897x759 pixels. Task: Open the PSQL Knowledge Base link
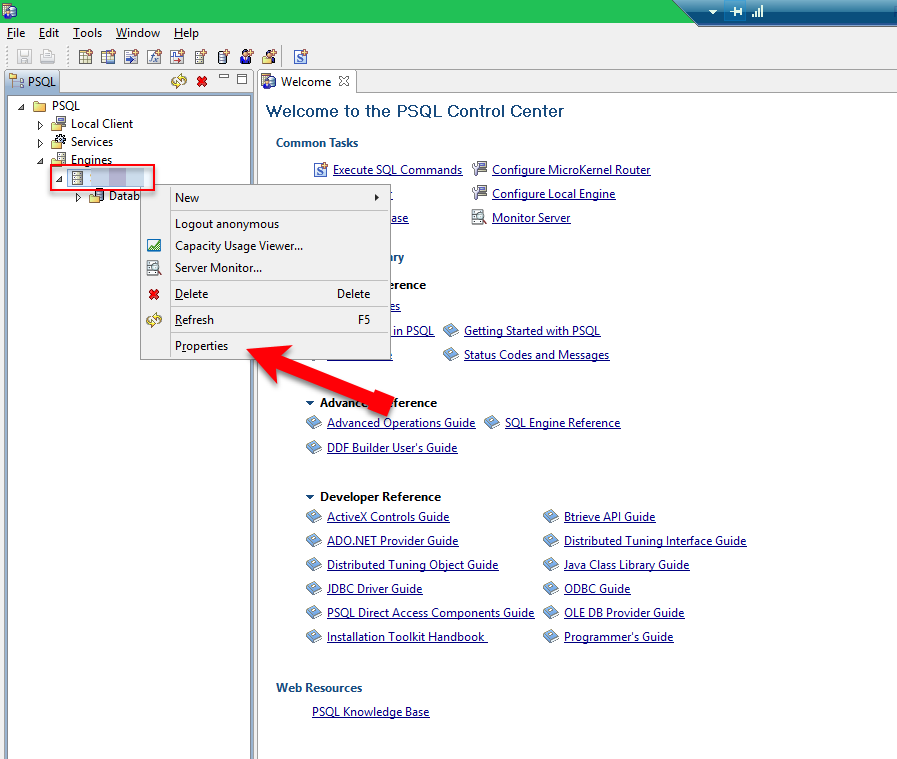pyautogui.click(x=370, y=712)
